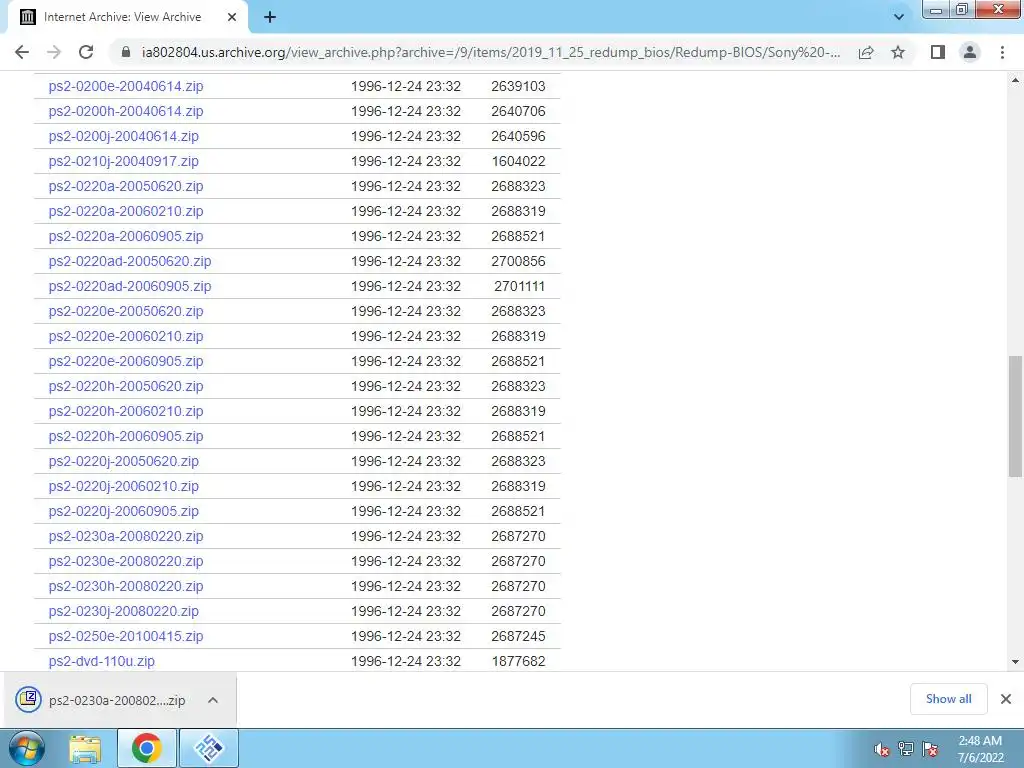Screen dimensions: 1024x768
Task: Download ps2-0250e-20100415.zip
Action: tap(125, 636)
